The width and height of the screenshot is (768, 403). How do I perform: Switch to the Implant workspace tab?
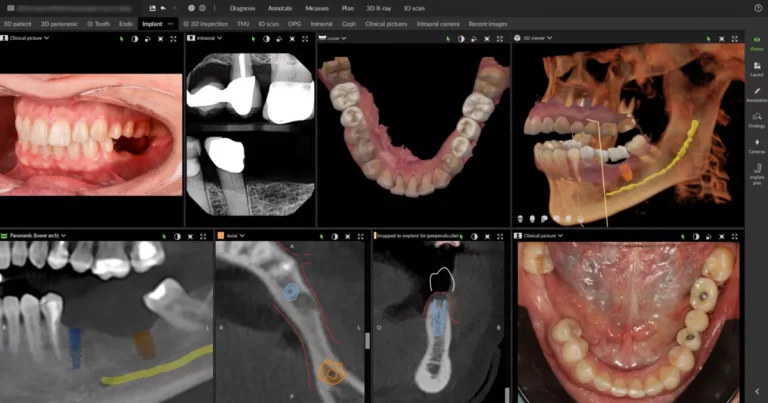pos(152,23)
